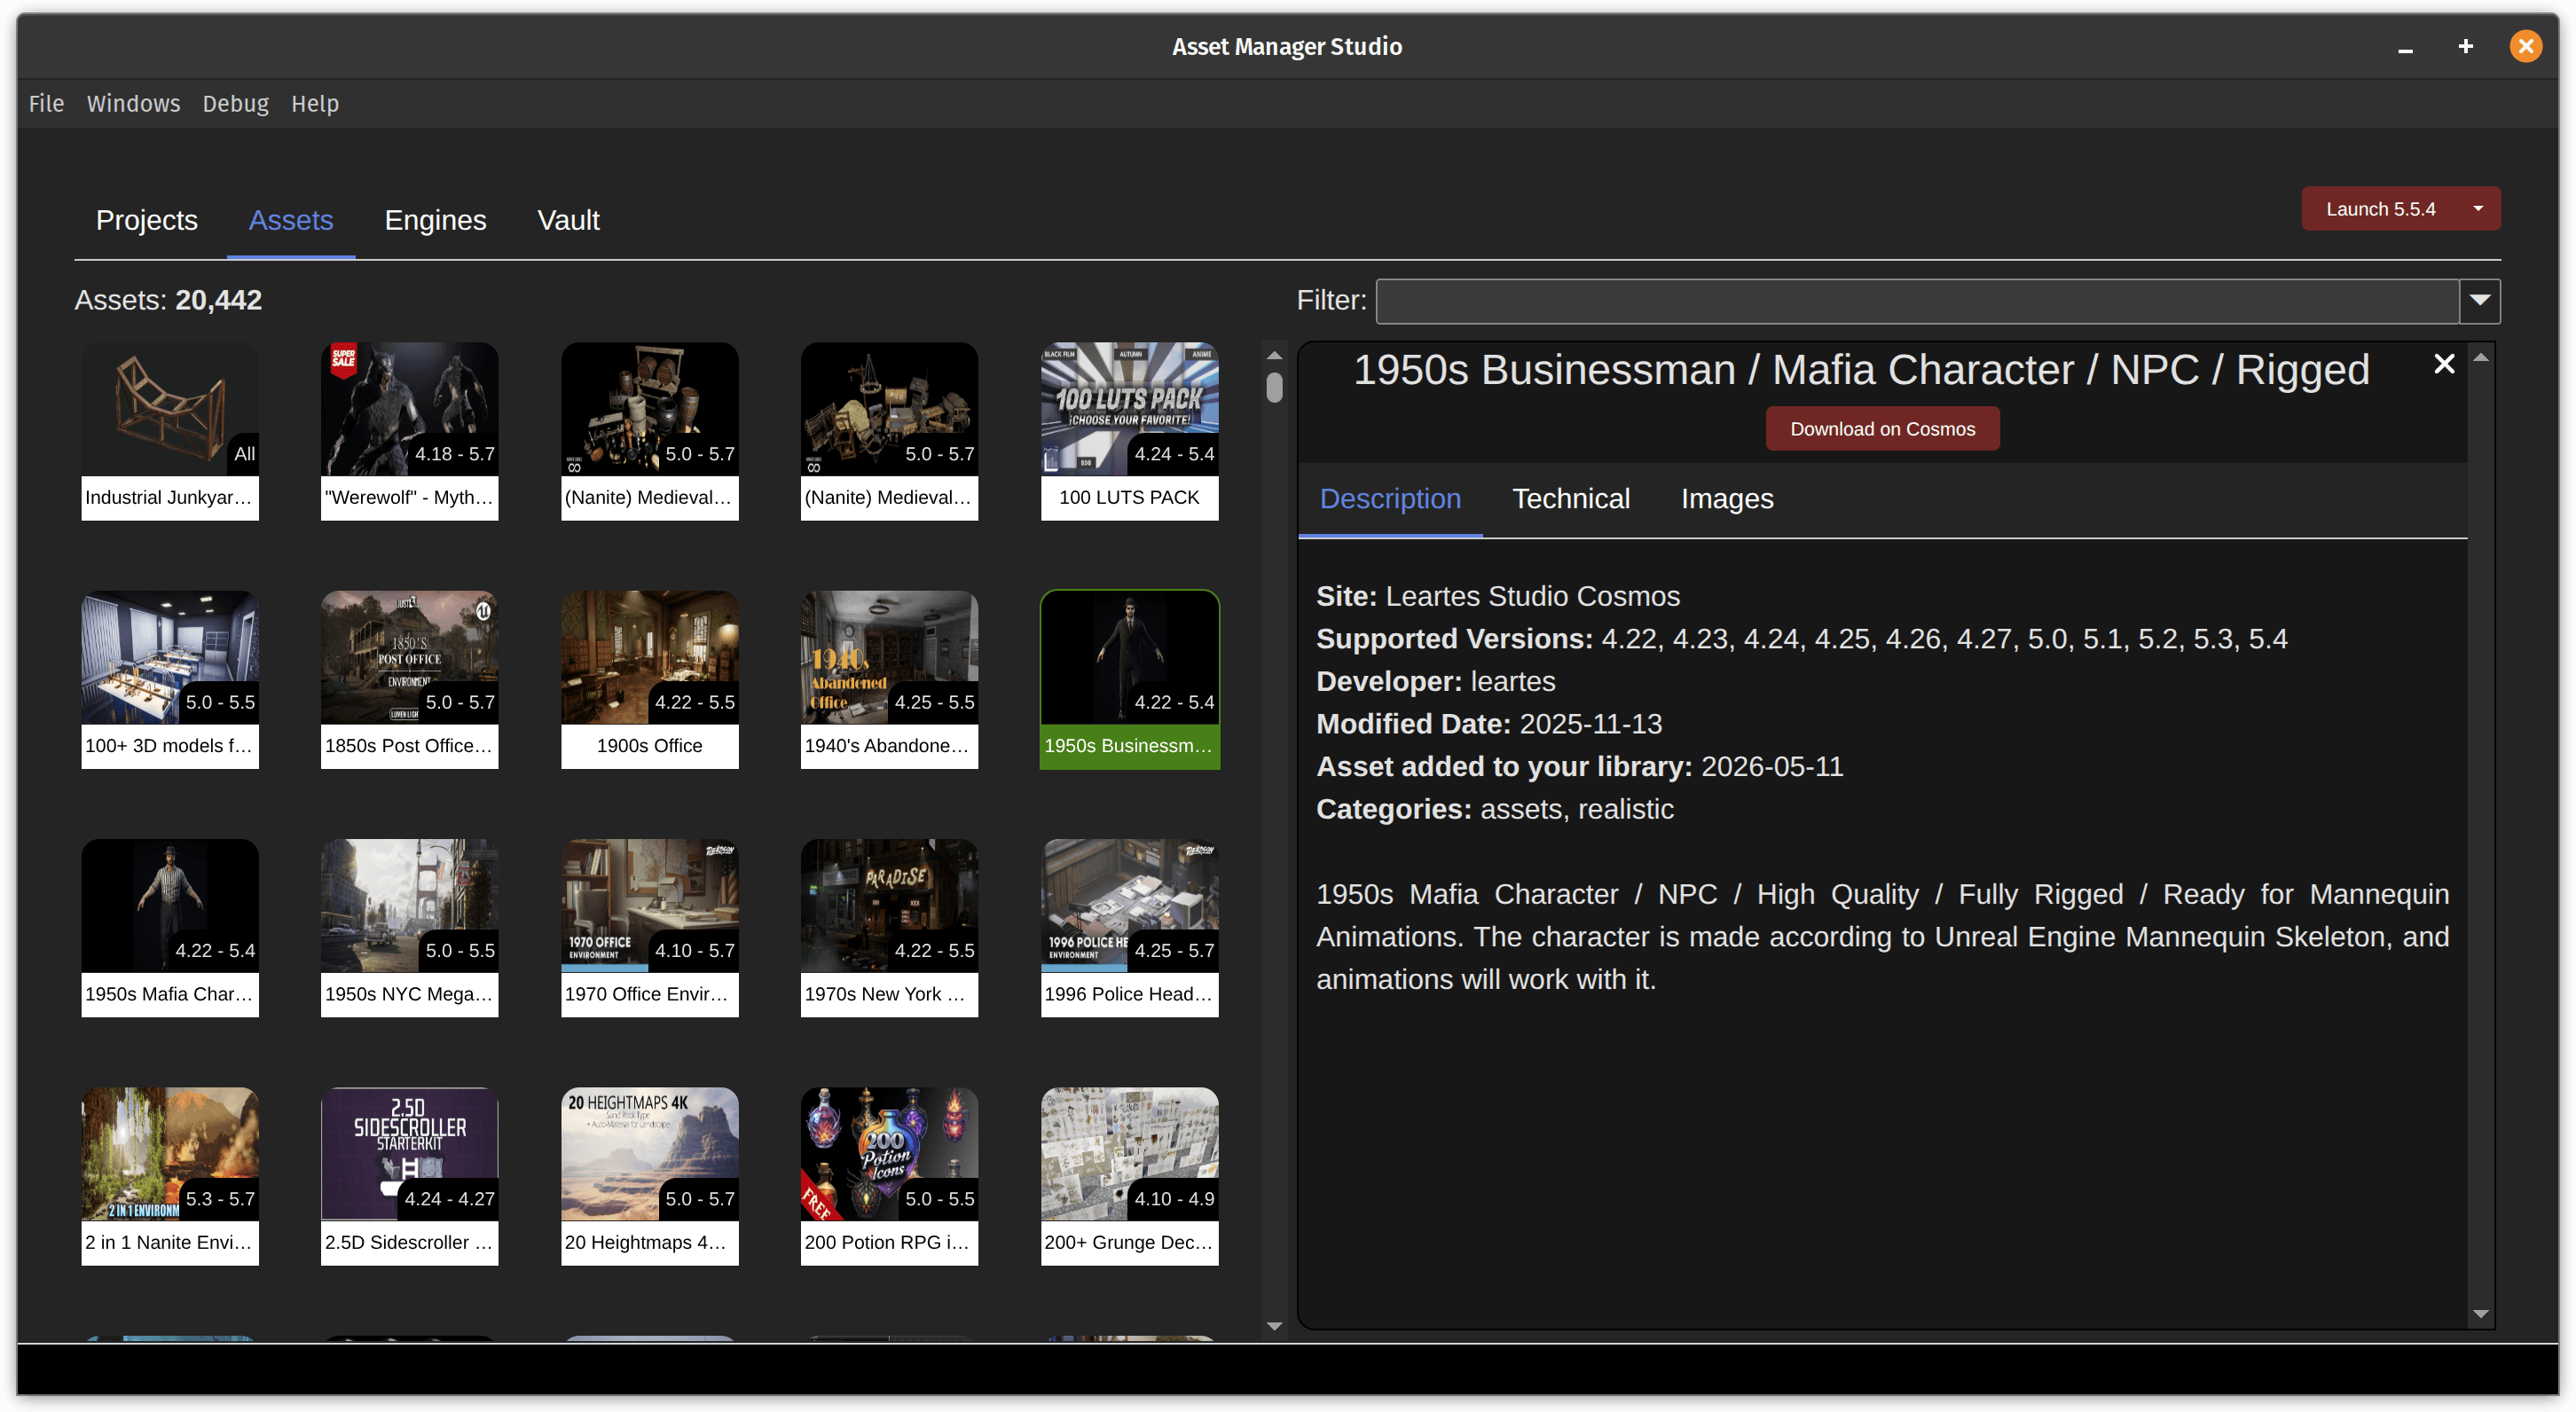Select the Assets tab

click(291, 220)
